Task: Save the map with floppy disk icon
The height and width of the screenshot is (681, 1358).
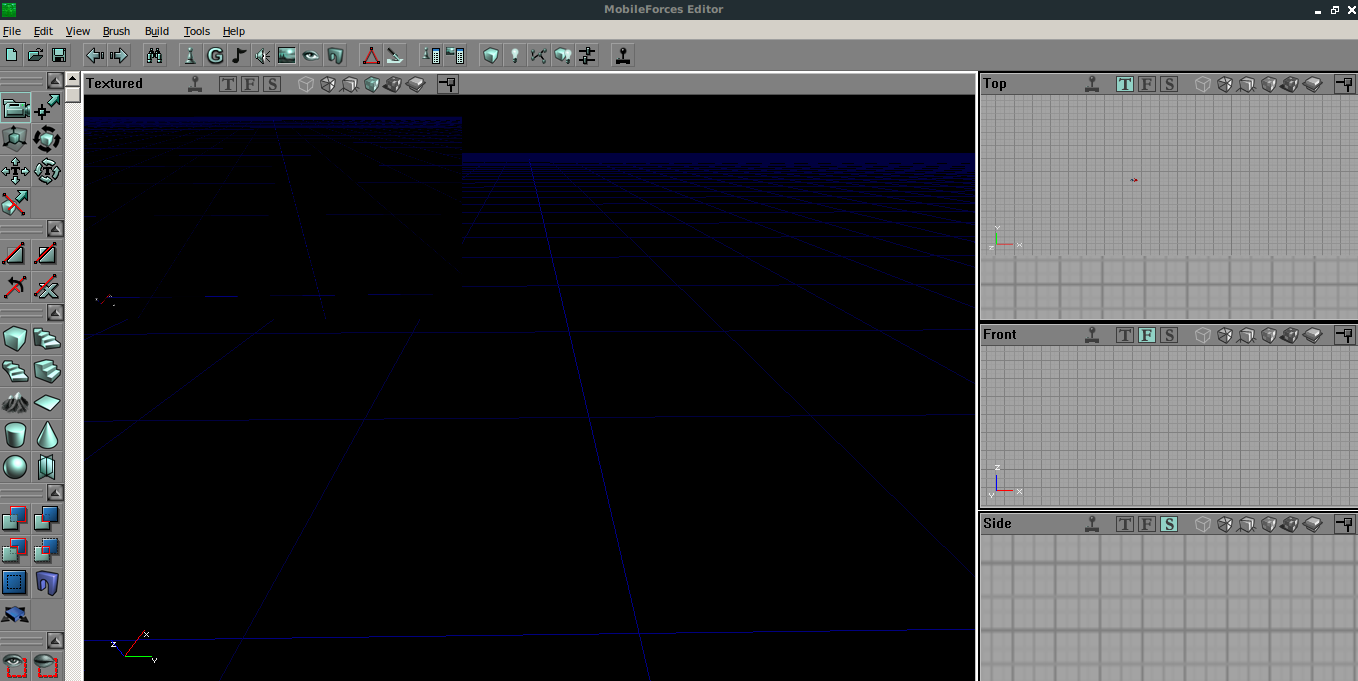Action: point(59,55)
